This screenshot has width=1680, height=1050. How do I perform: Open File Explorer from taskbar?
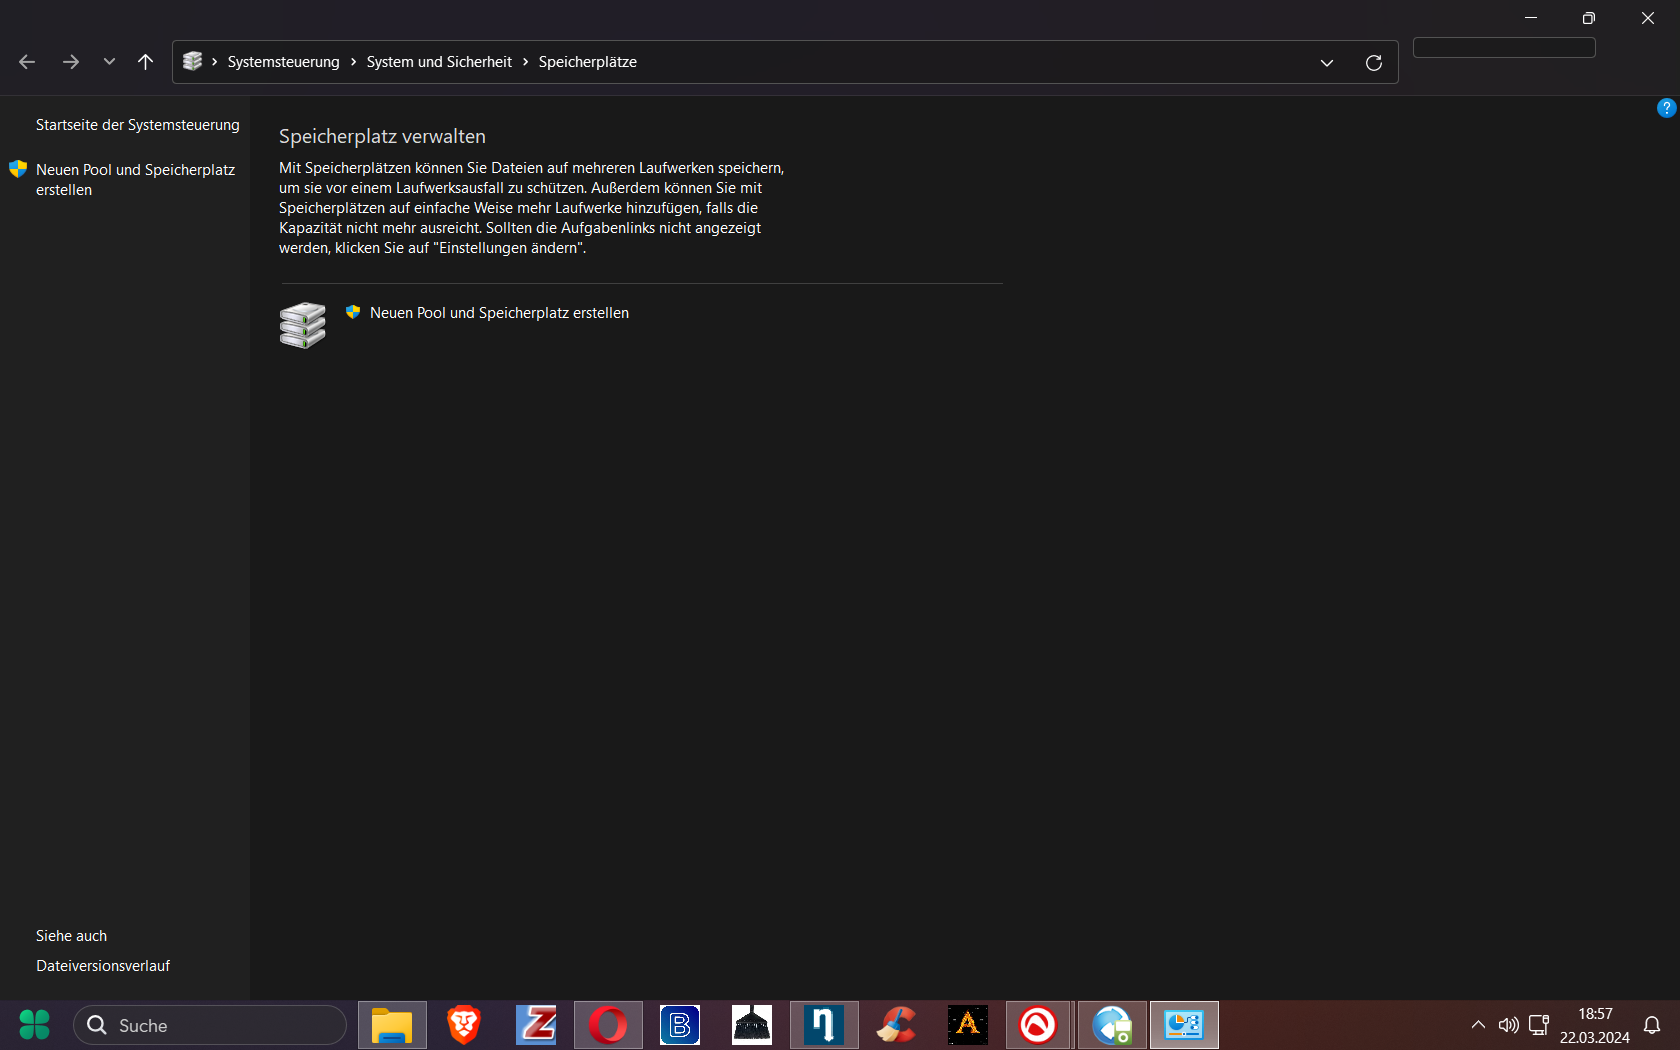coord(392,1025)
